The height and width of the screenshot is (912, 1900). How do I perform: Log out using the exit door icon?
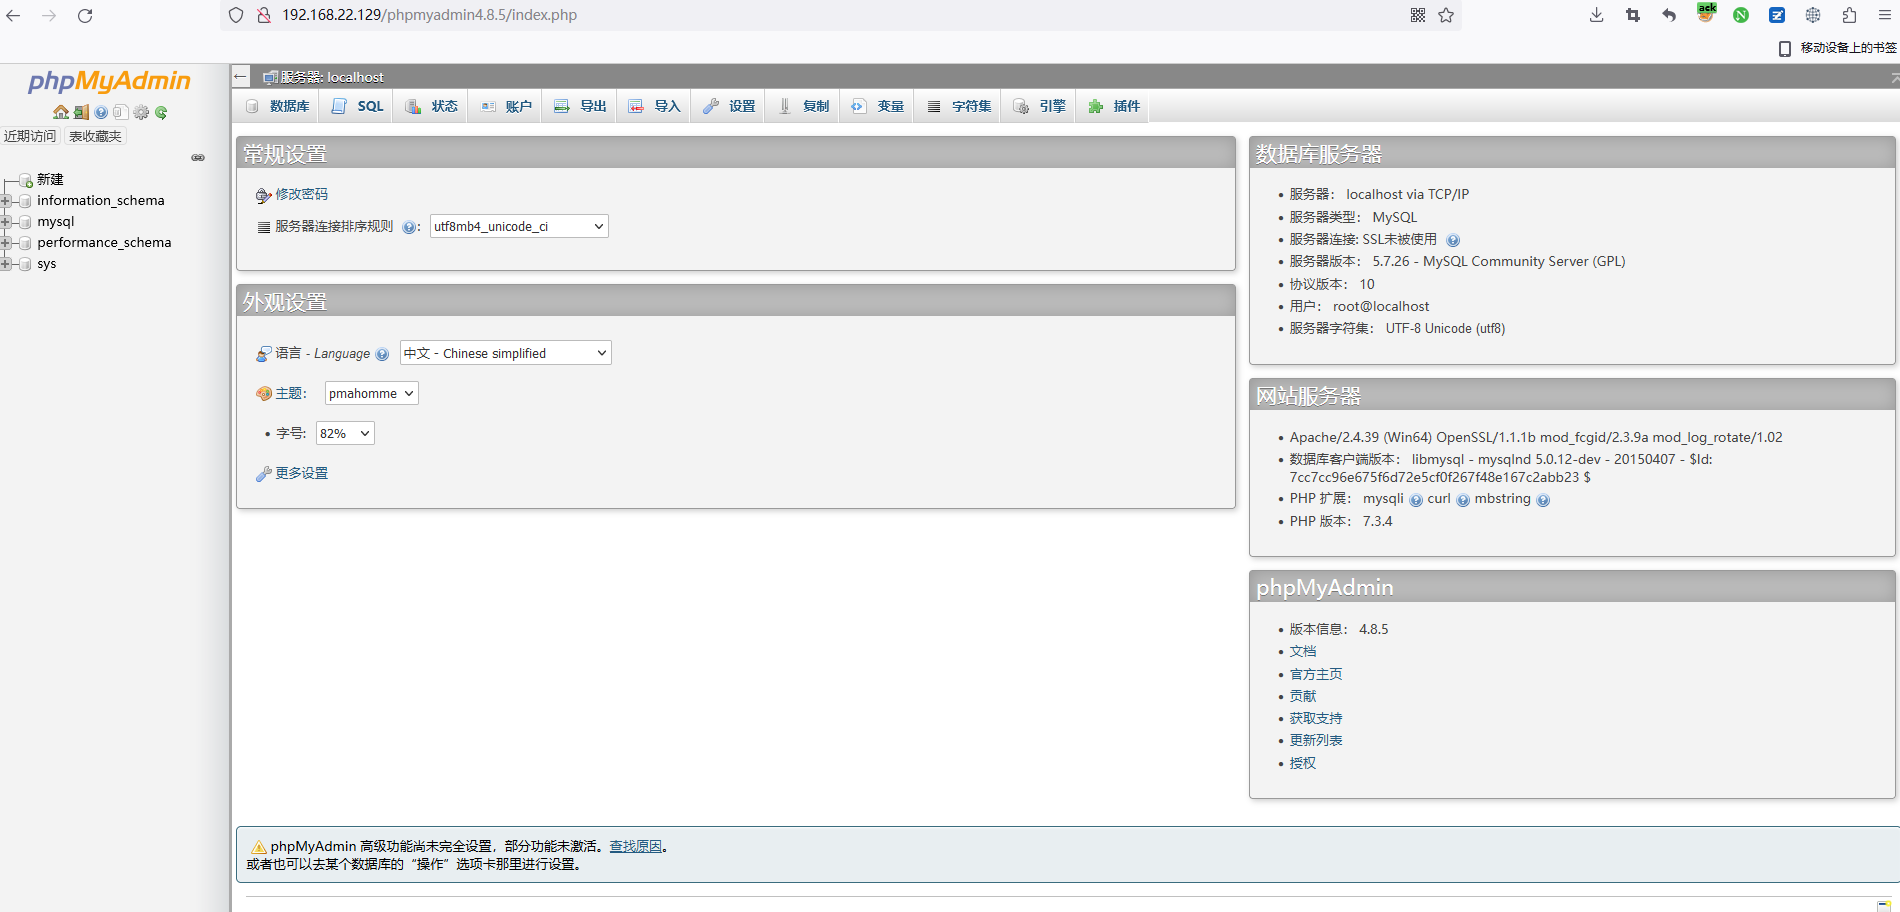point(81,112)
